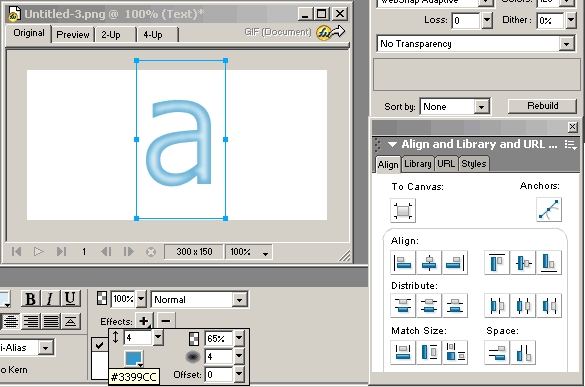Add a live effect with plus button

click(144, 321)
